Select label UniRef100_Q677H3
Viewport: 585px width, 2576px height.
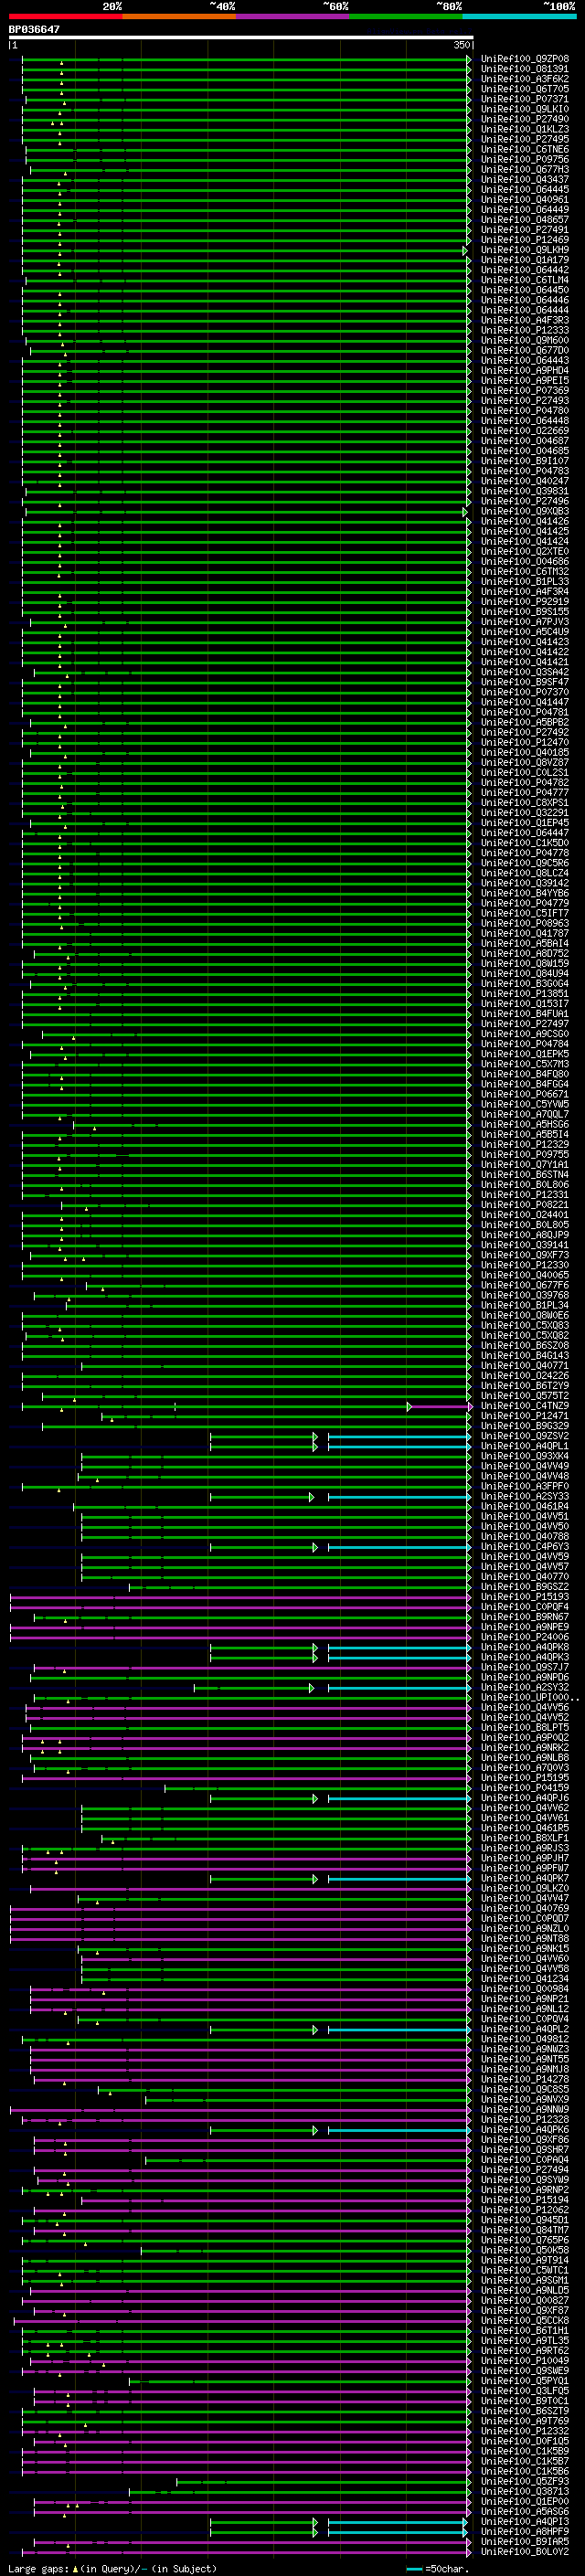525,170
